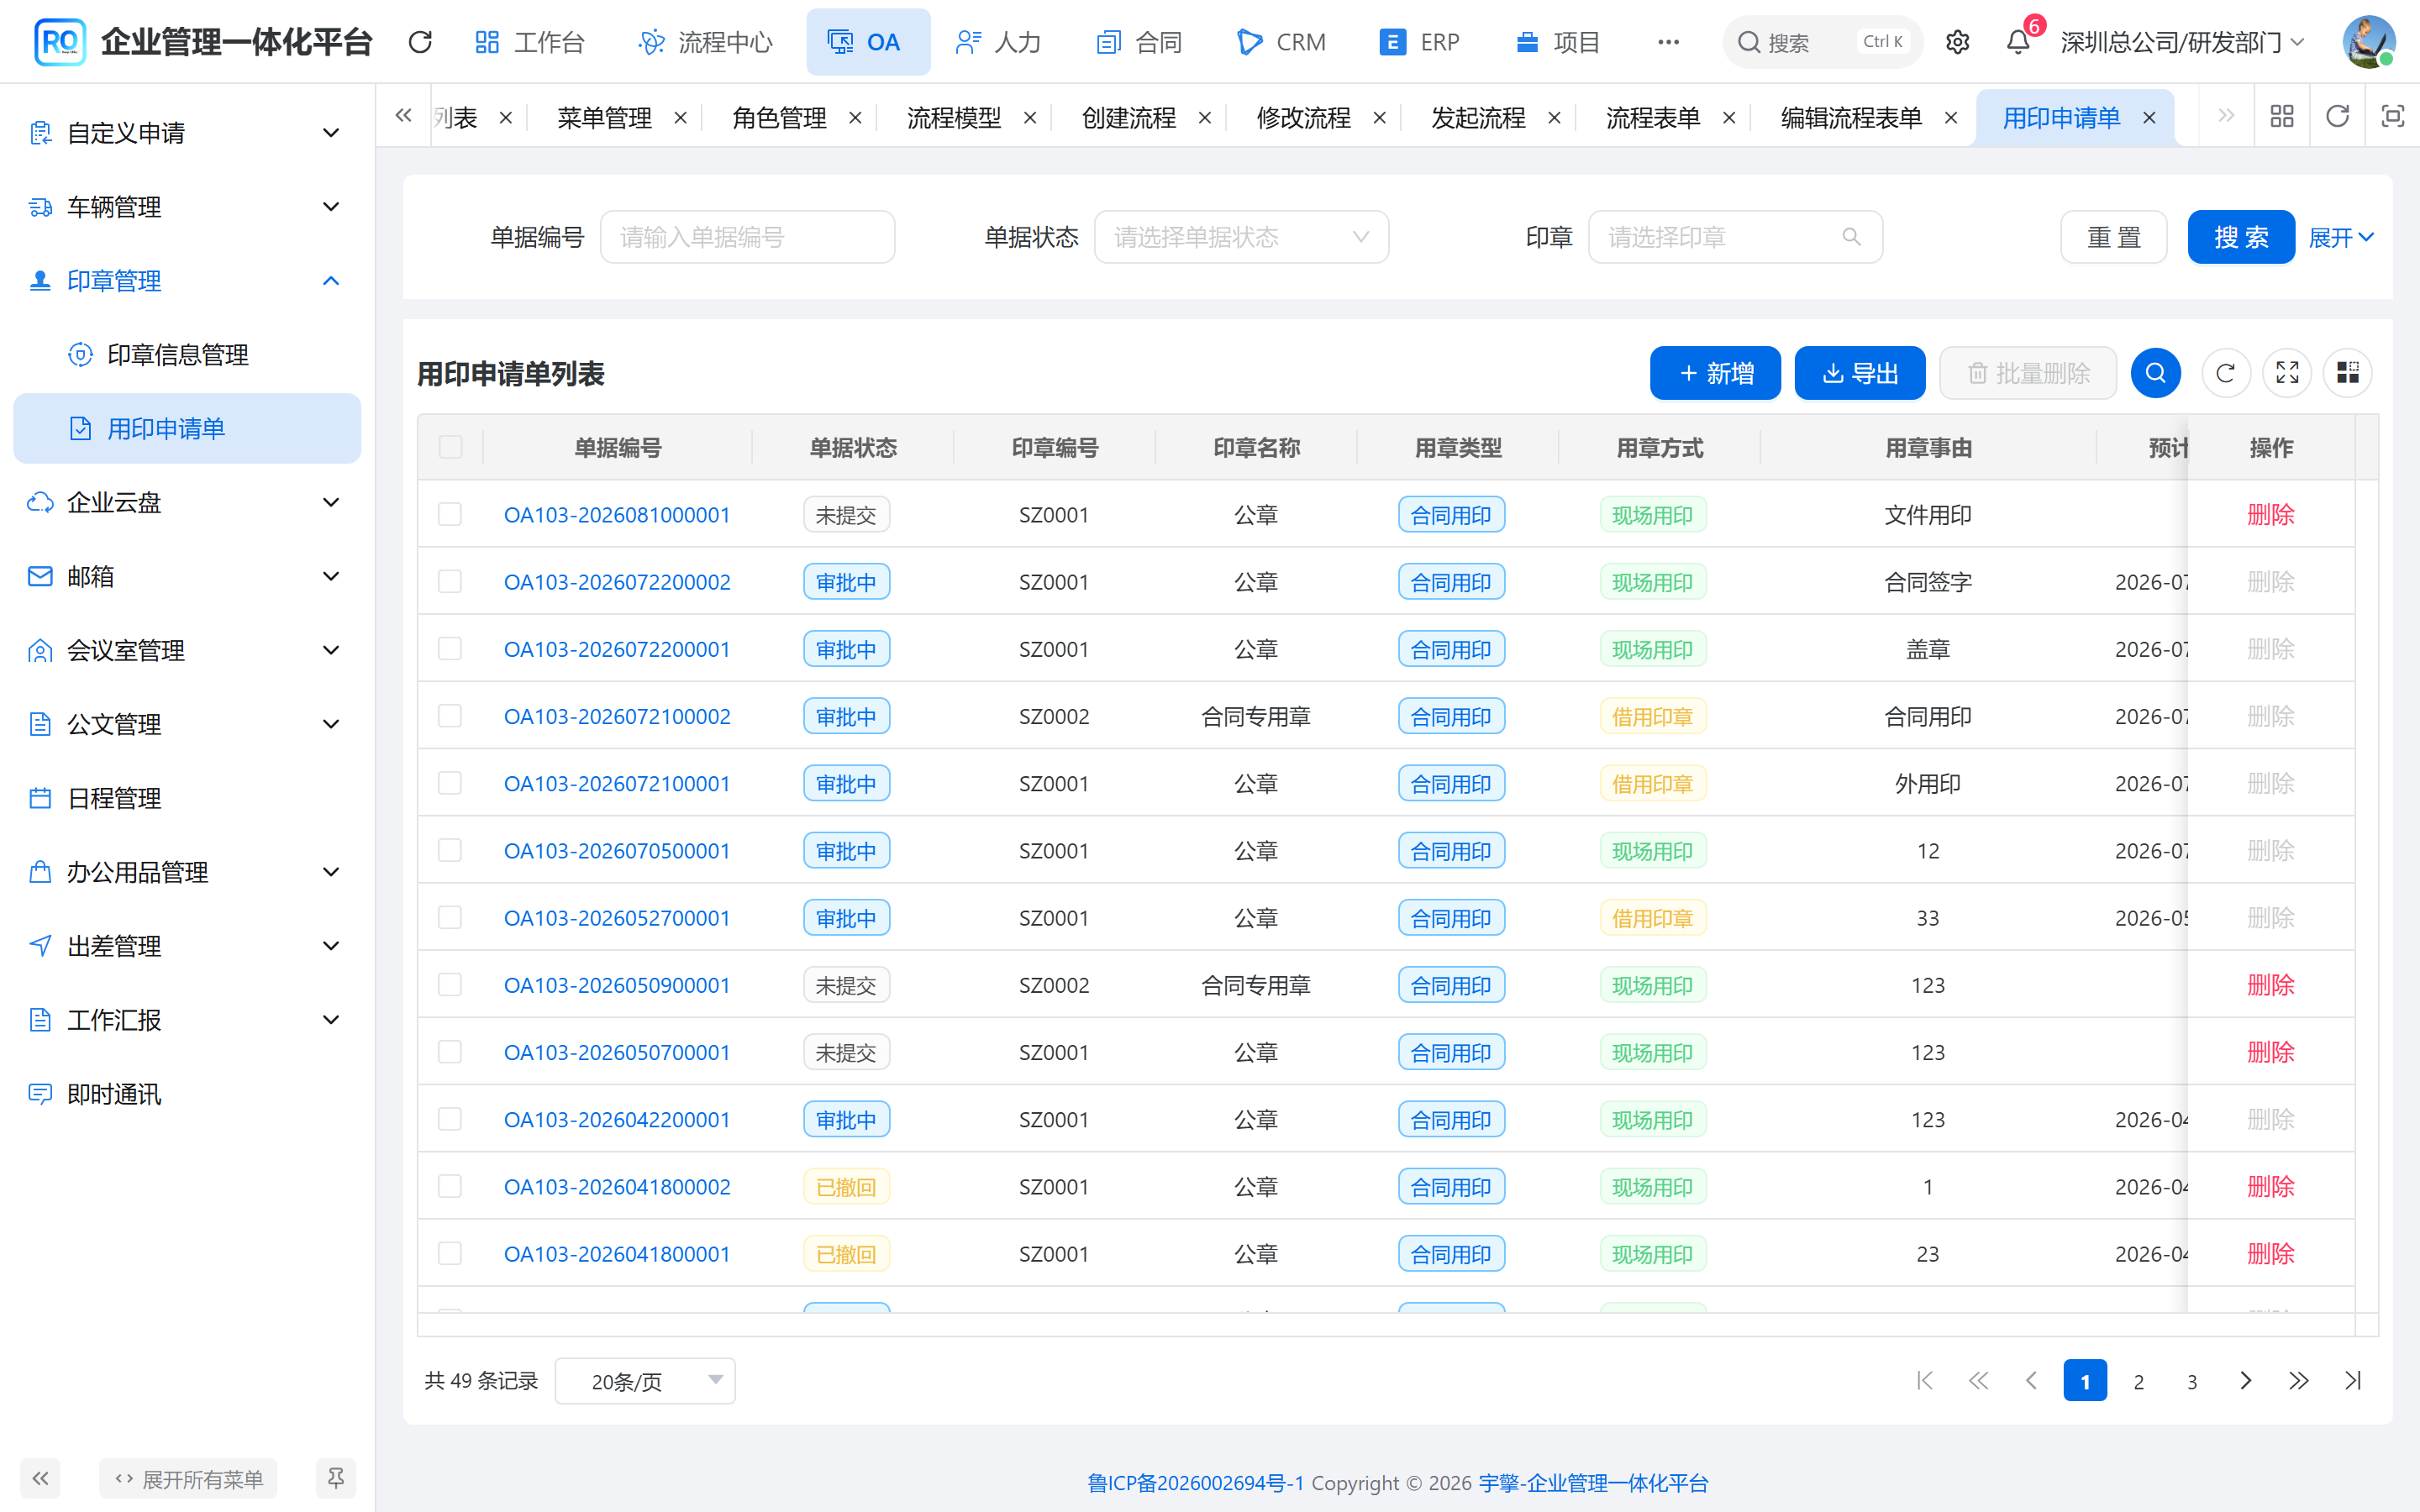
Task: Open the notification bell with badge 6
Action: click(2018, 42)
